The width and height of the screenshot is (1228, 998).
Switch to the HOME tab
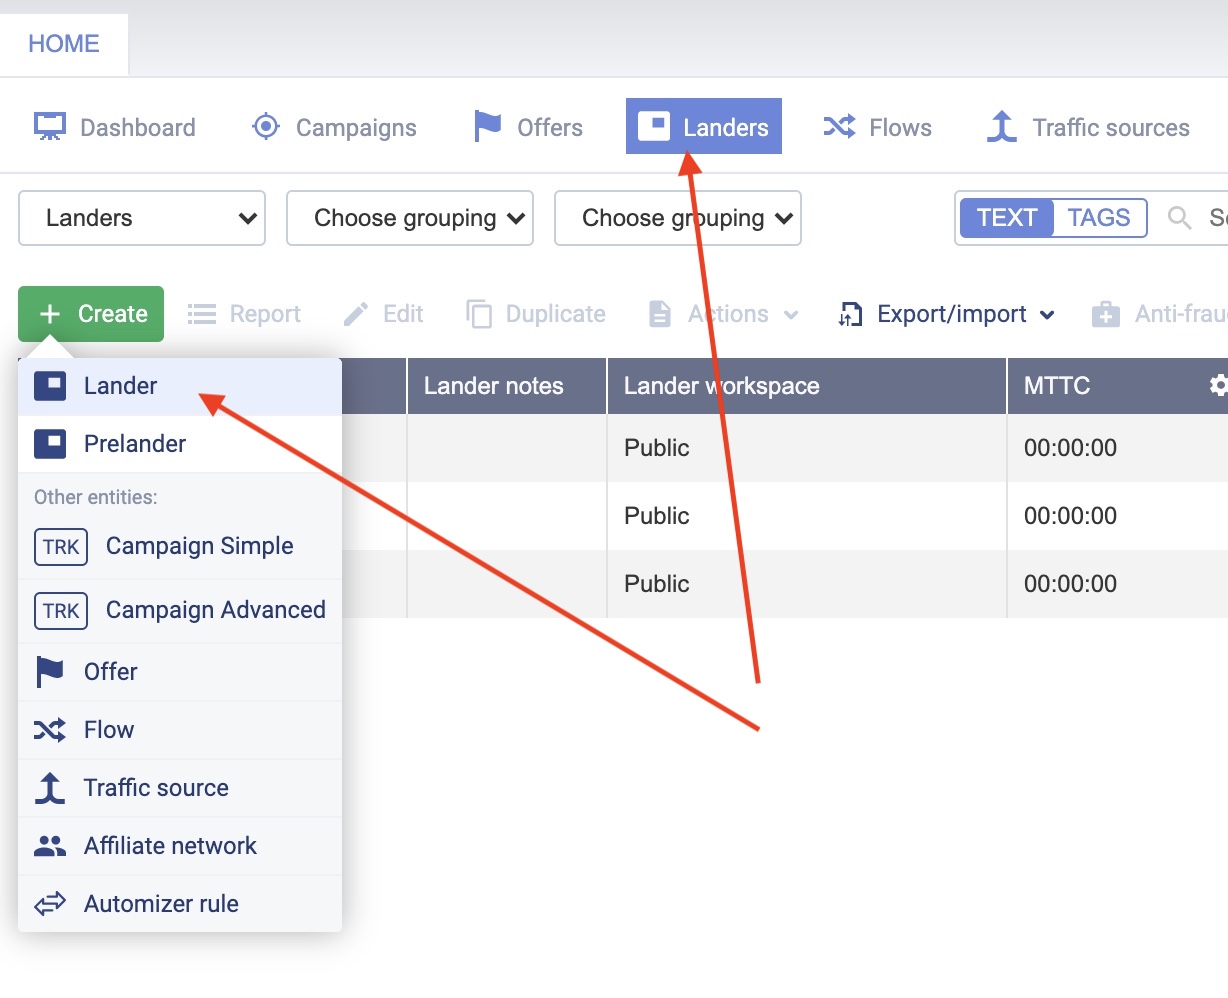click(x=64, y=44)
